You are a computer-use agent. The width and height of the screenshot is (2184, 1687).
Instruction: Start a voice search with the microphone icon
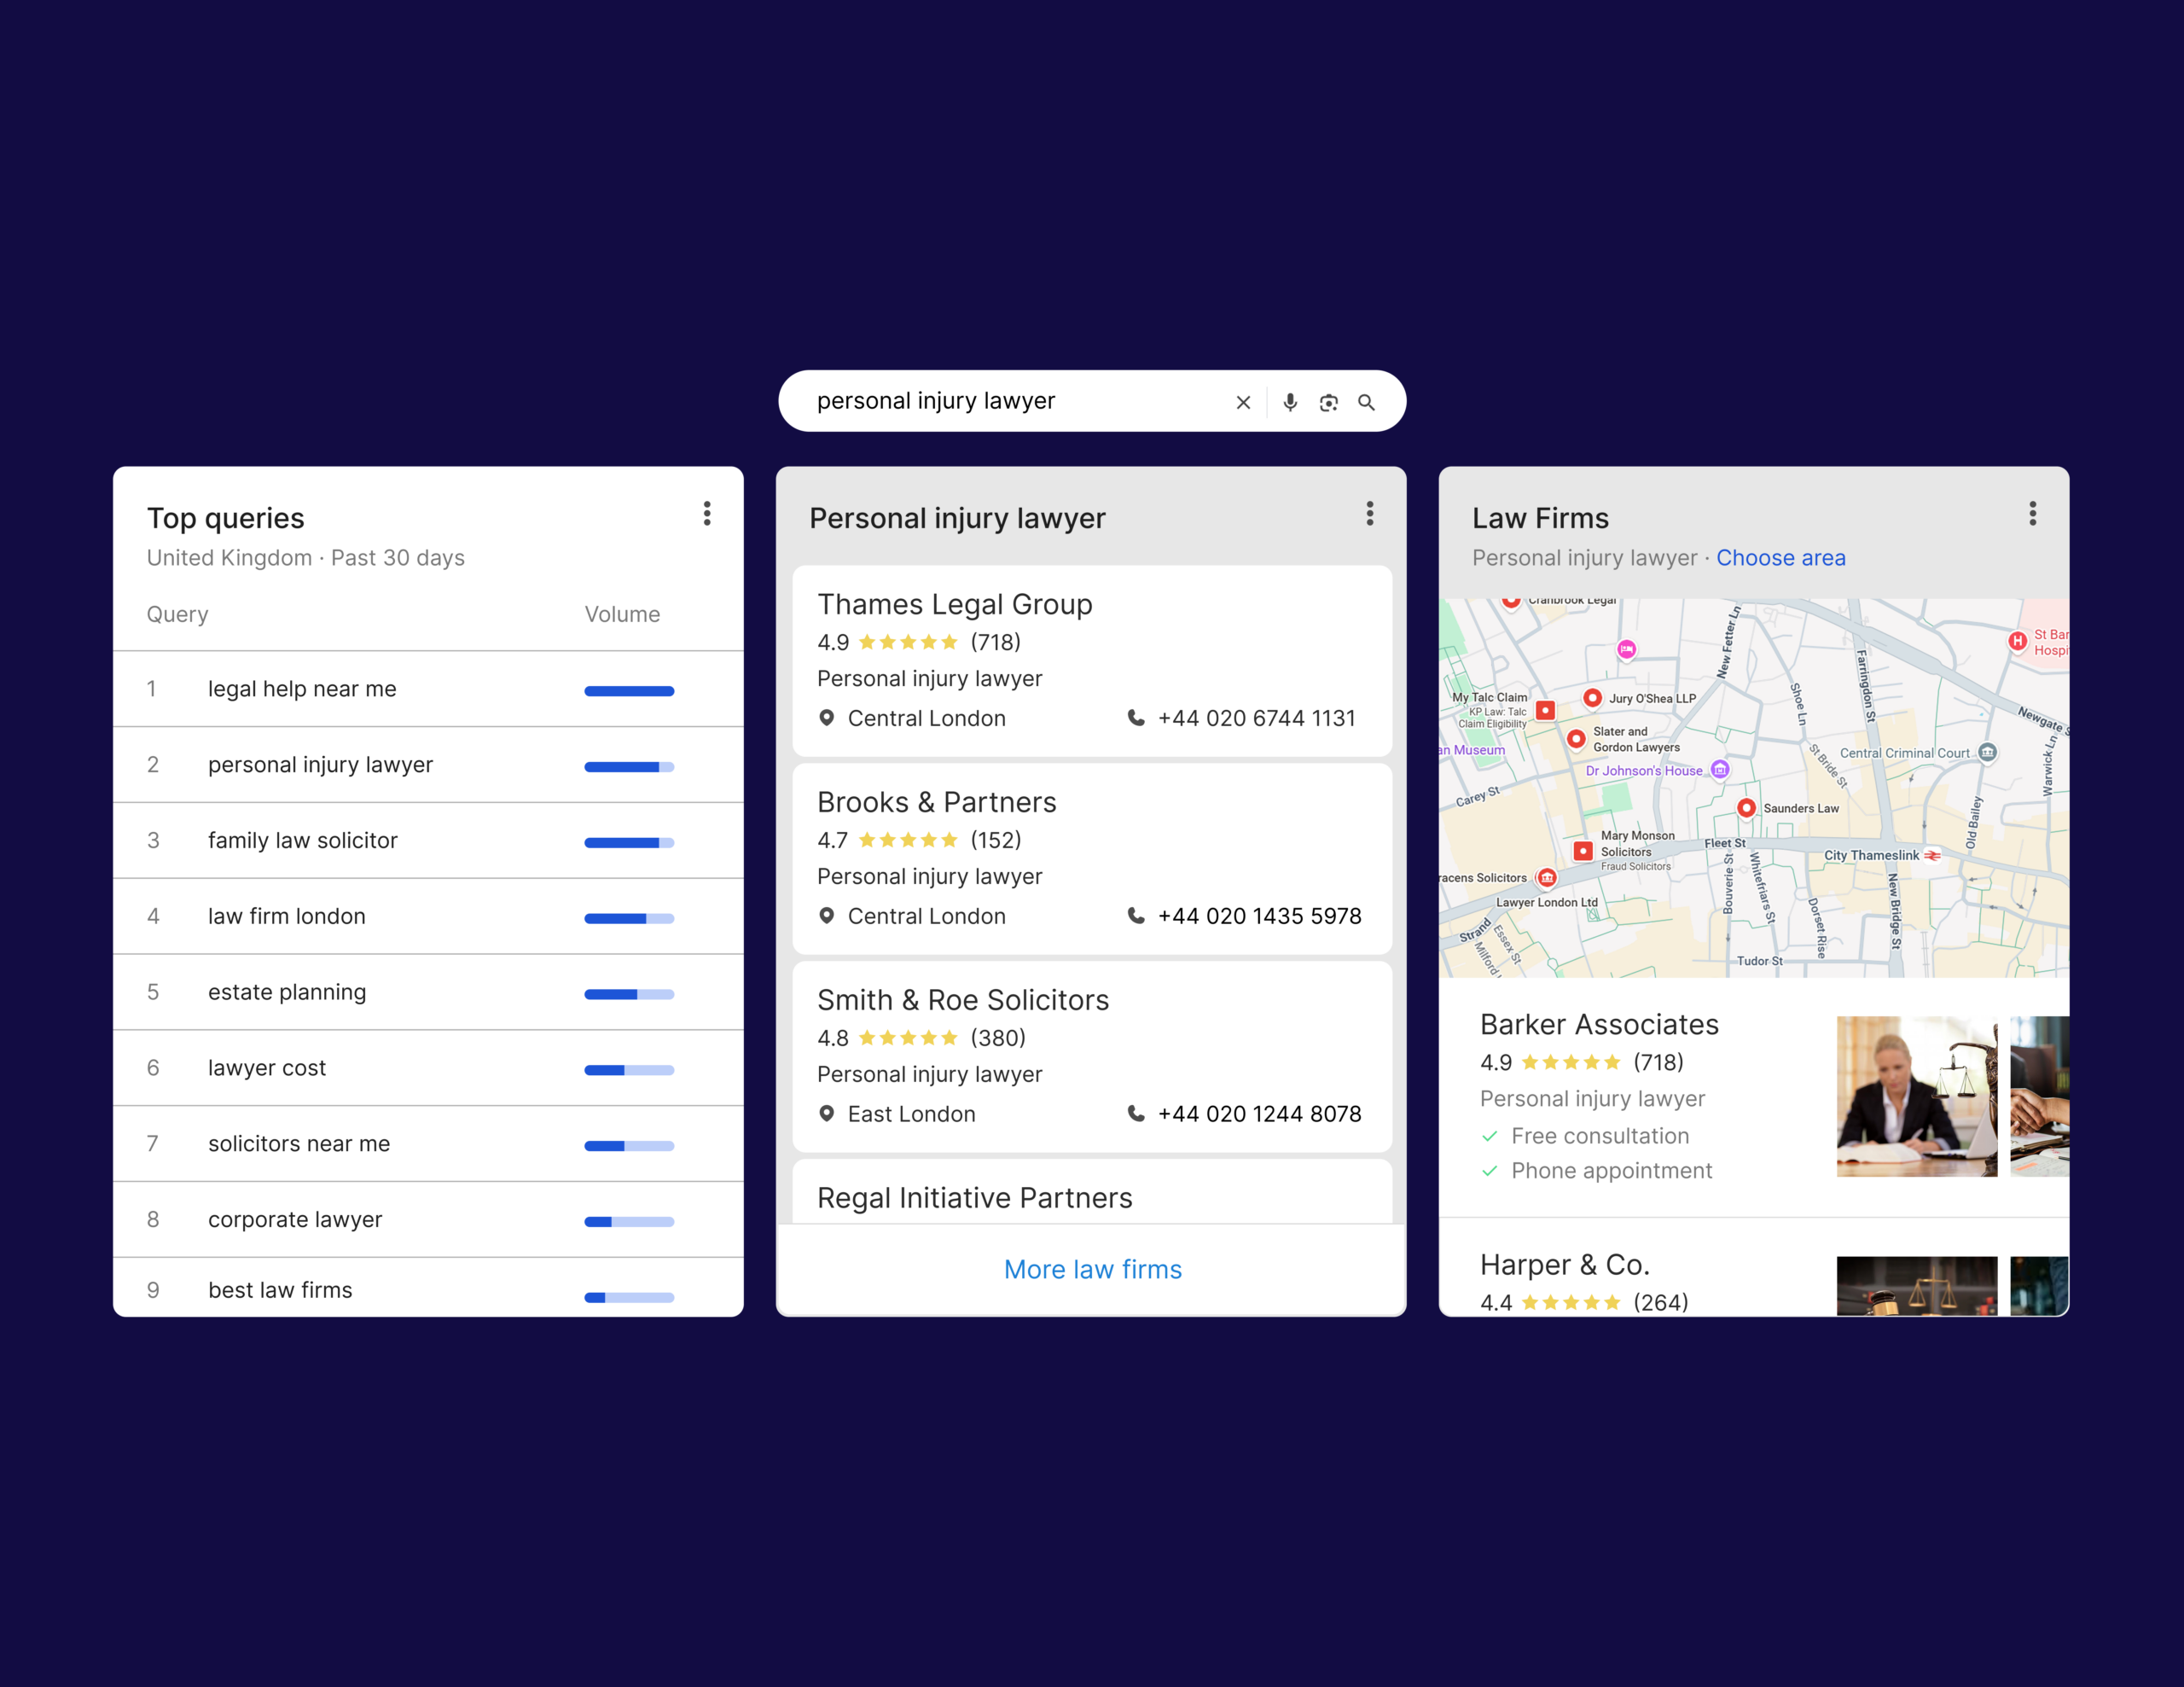click(1290, 401)
